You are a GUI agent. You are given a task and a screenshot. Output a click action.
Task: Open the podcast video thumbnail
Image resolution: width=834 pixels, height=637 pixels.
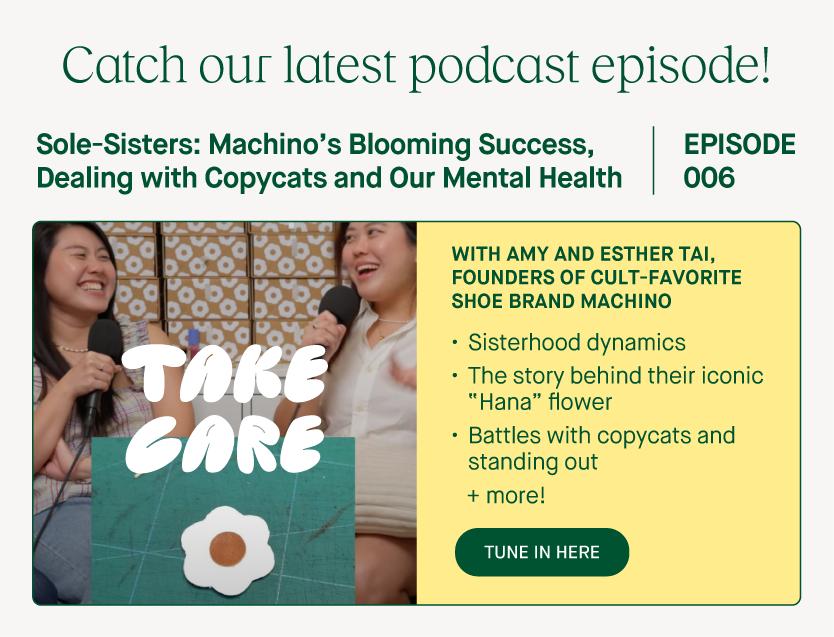point(224,413)
